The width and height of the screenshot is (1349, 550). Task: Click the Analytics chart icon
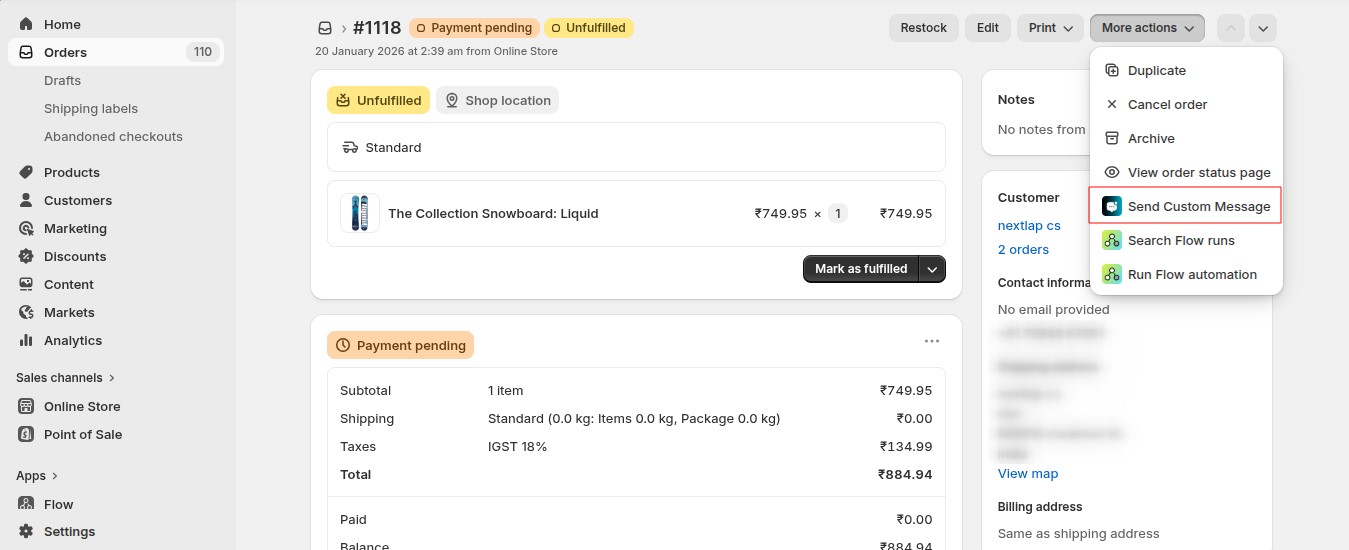point(26,340)
